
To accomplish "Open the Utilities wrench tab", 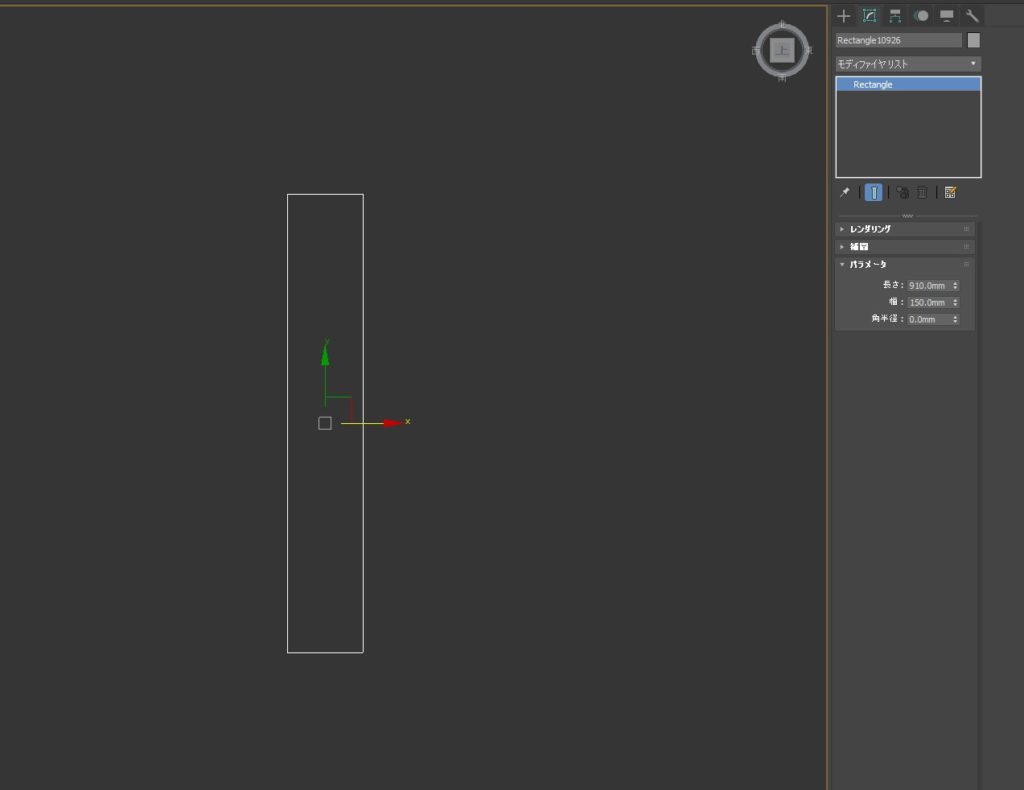I will click(x=971, y=16).
